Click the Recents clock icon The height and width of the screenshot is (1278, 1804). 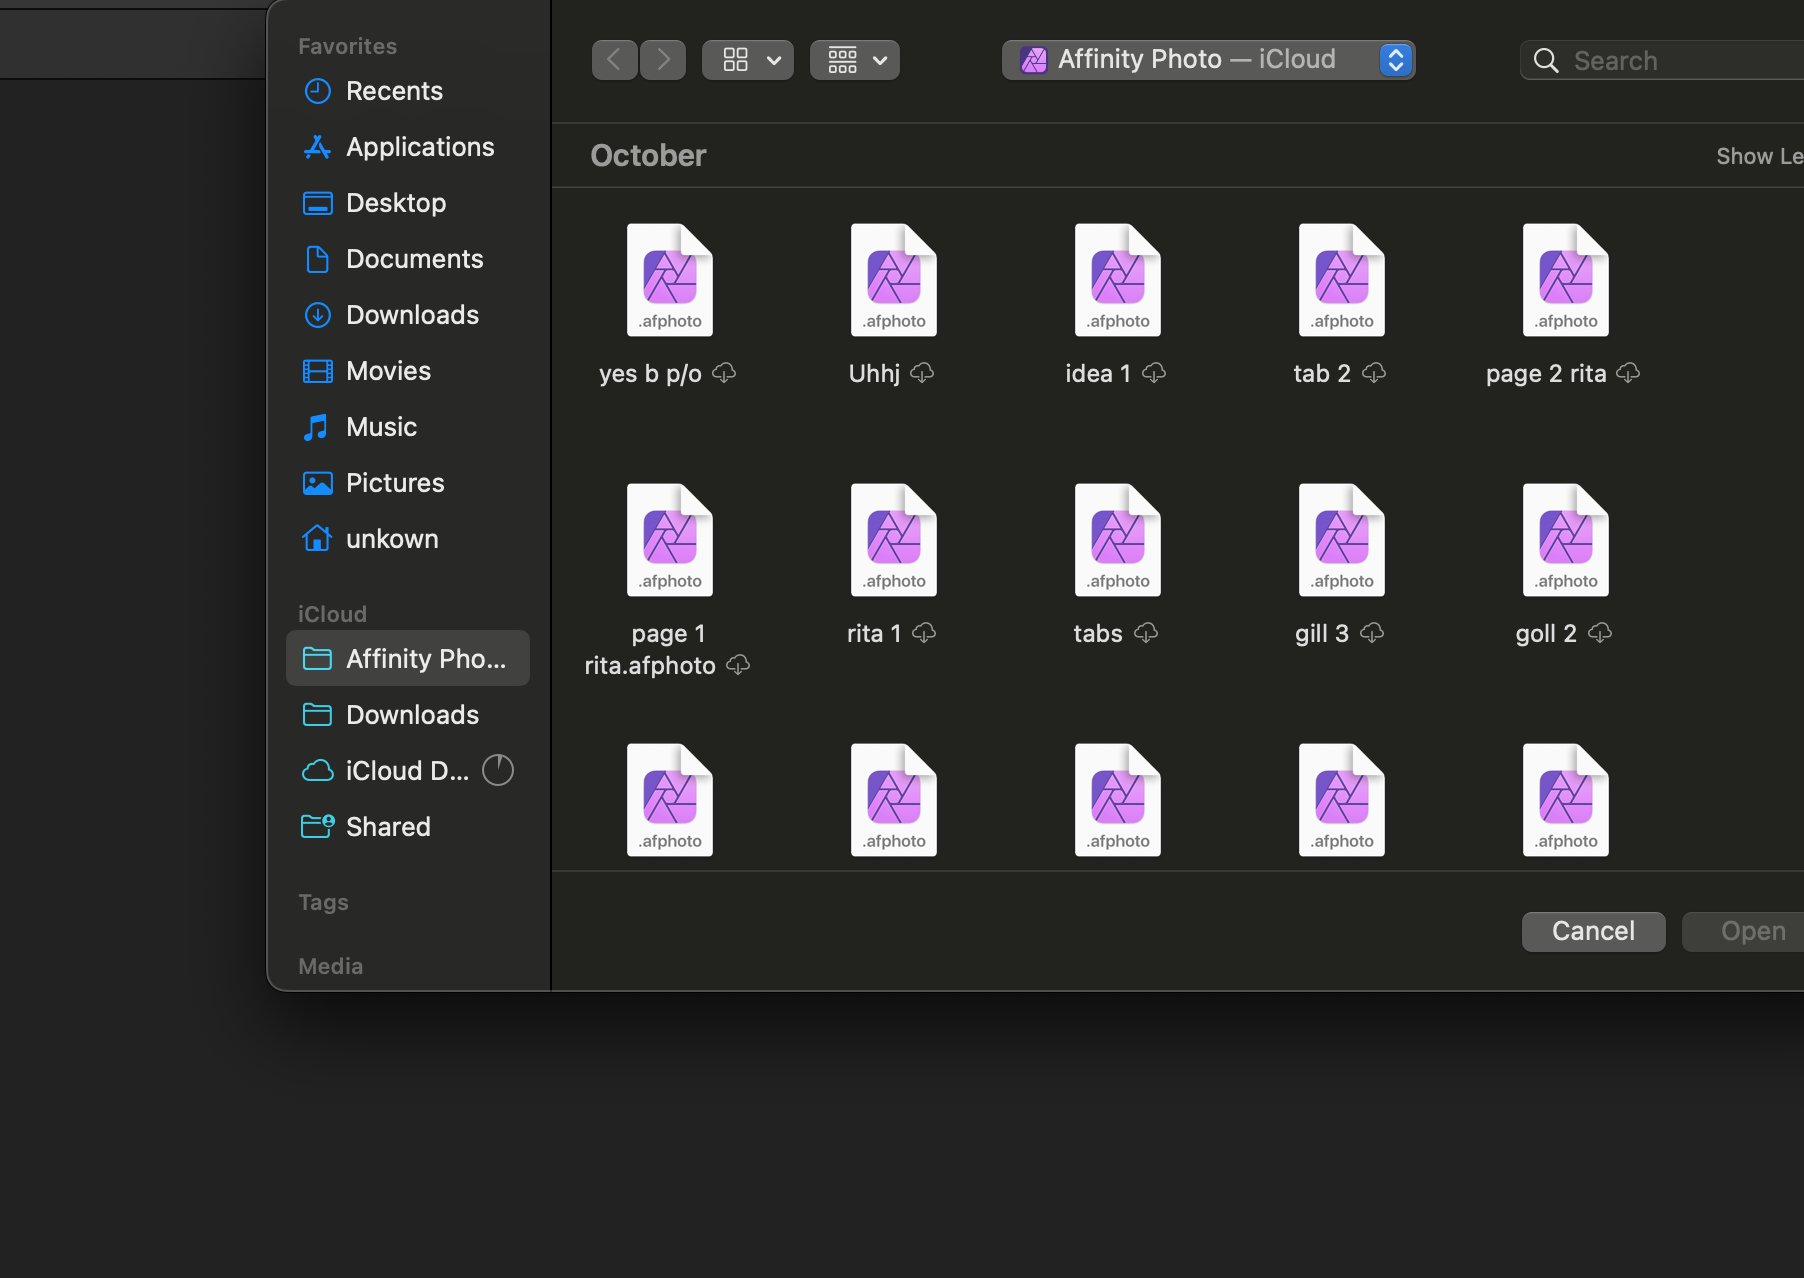[x=317, y=91]
